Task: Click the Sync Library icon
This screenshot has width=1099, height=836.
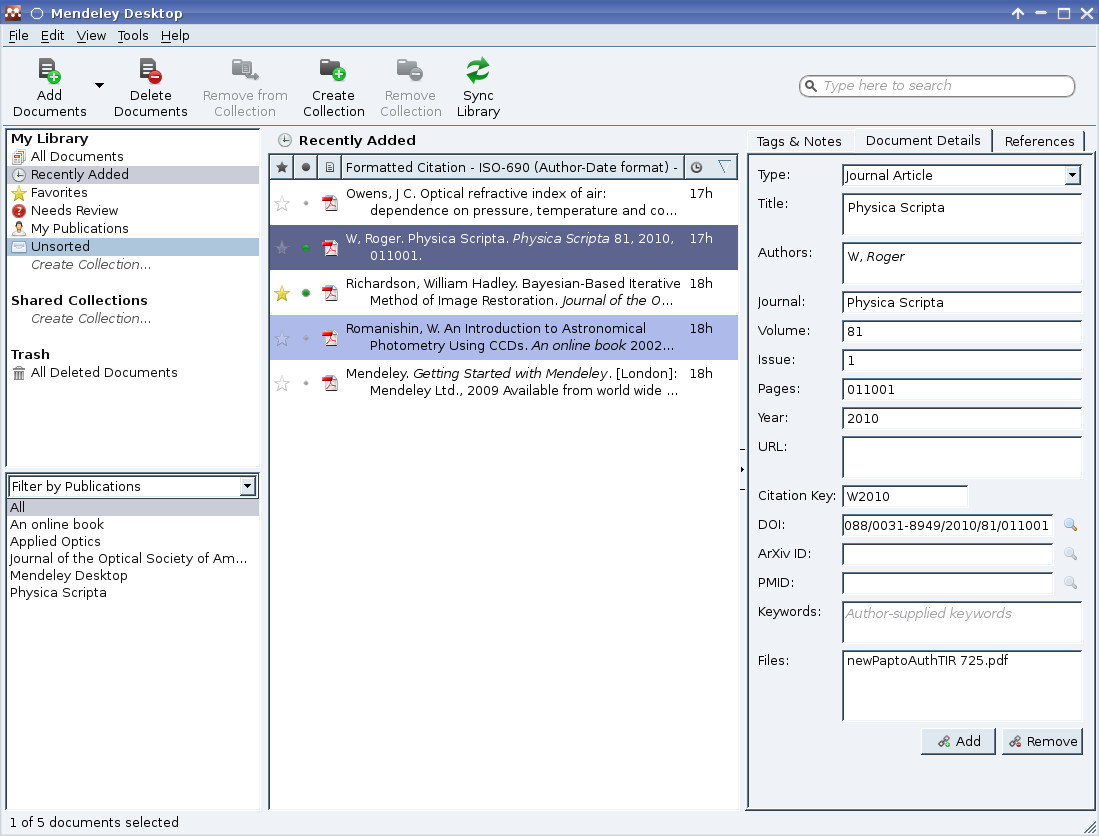Action: [478, 70]
